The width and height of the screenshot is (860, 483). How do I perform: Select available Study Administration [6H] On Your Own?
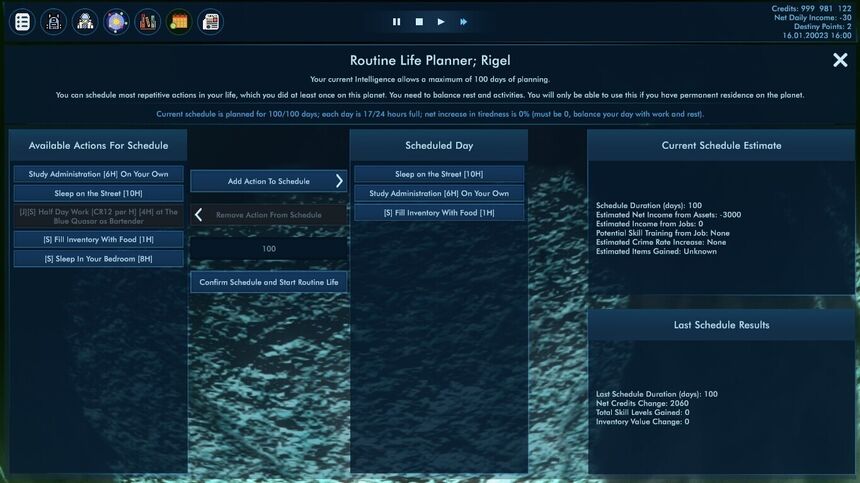(x=99, y=174)
